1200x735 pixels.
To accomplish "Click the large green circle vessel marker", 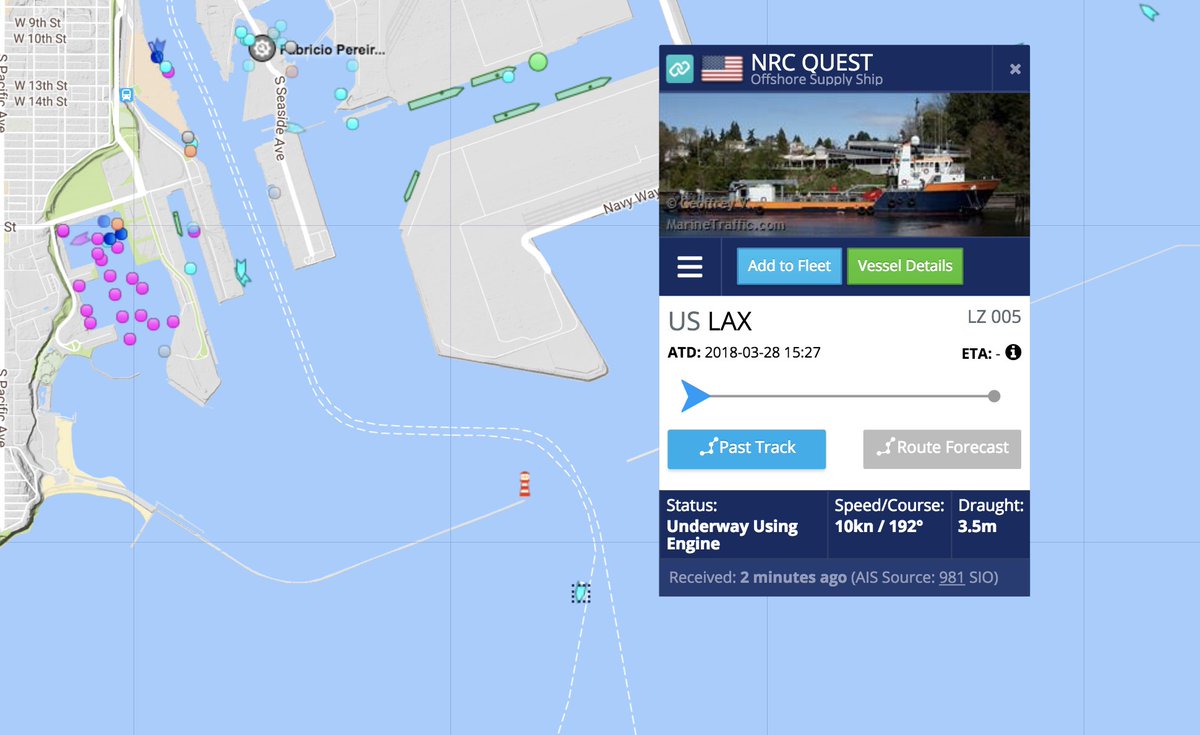I will [538, 62].
